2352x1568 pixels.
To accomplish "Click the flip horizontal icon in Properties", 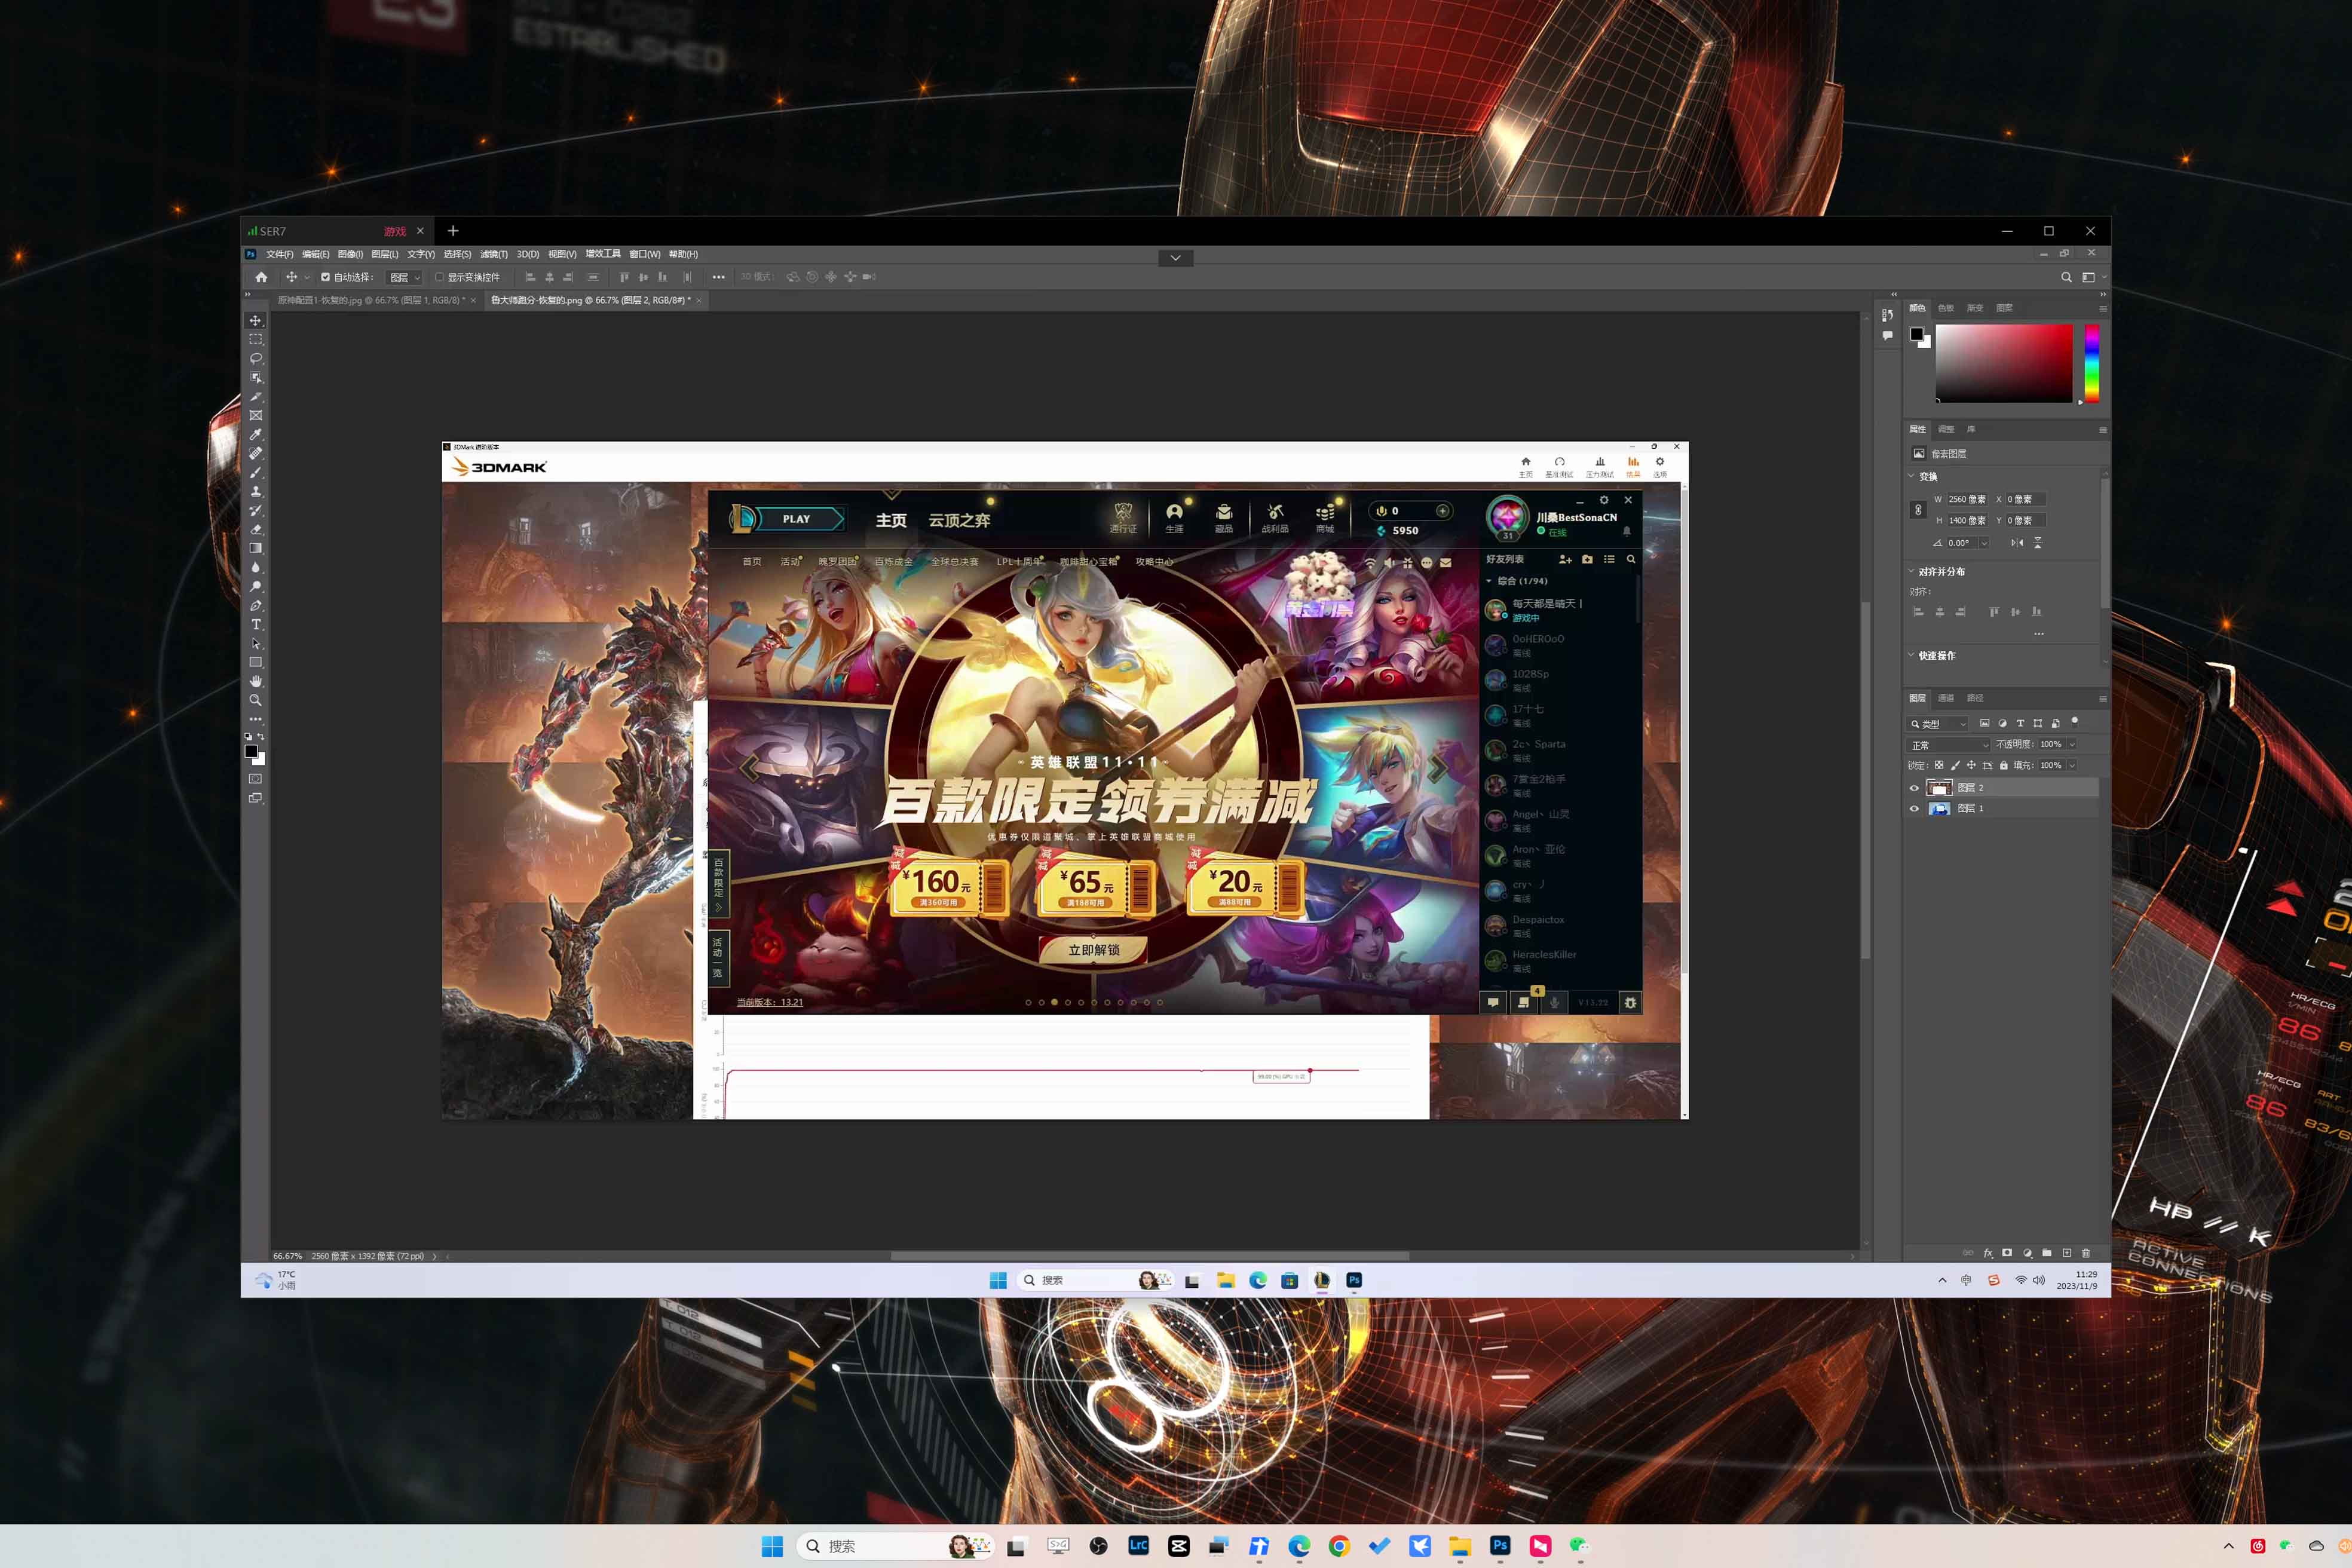I will [x=2017, y=543].
